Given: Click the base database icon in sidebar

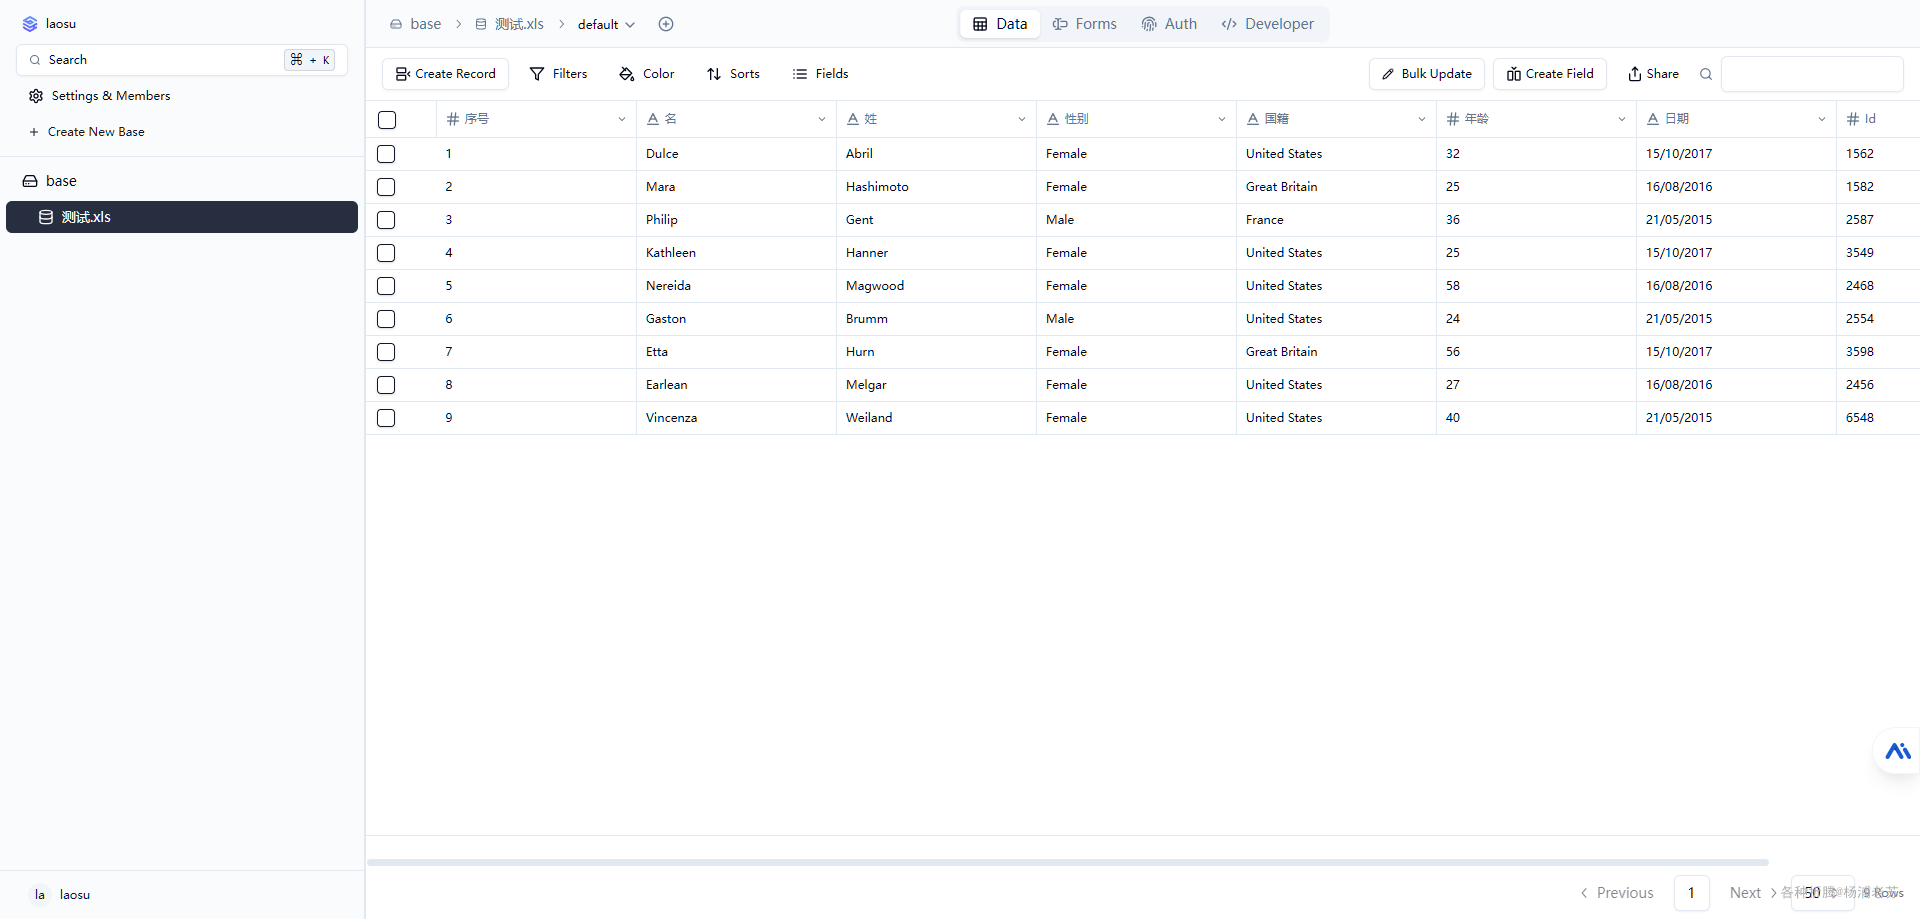Looking at the screenshot, I should [x=30, y=181].
